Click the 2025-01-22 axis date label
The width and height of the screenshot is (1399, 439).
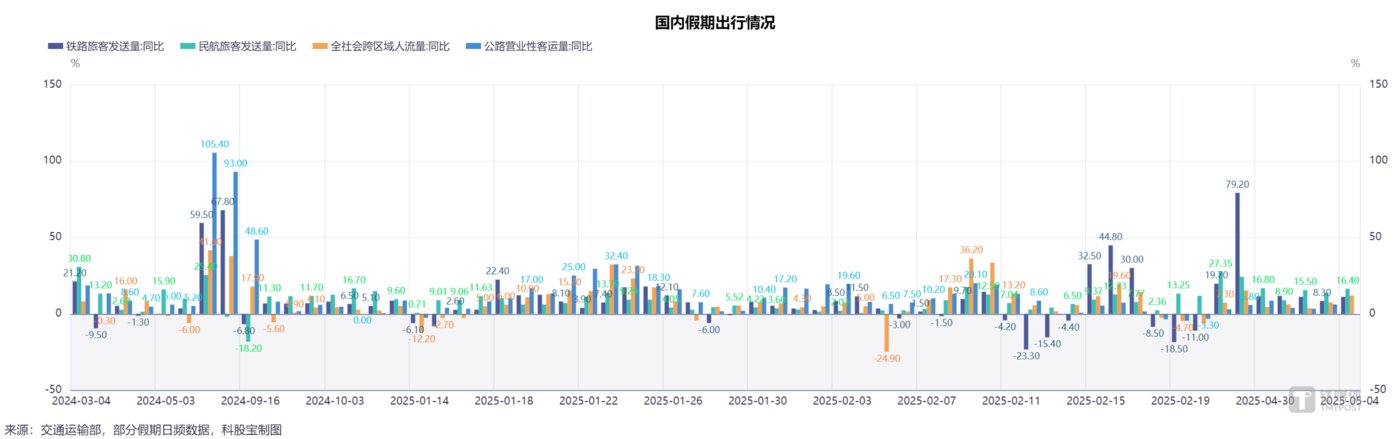pos(588,400)
